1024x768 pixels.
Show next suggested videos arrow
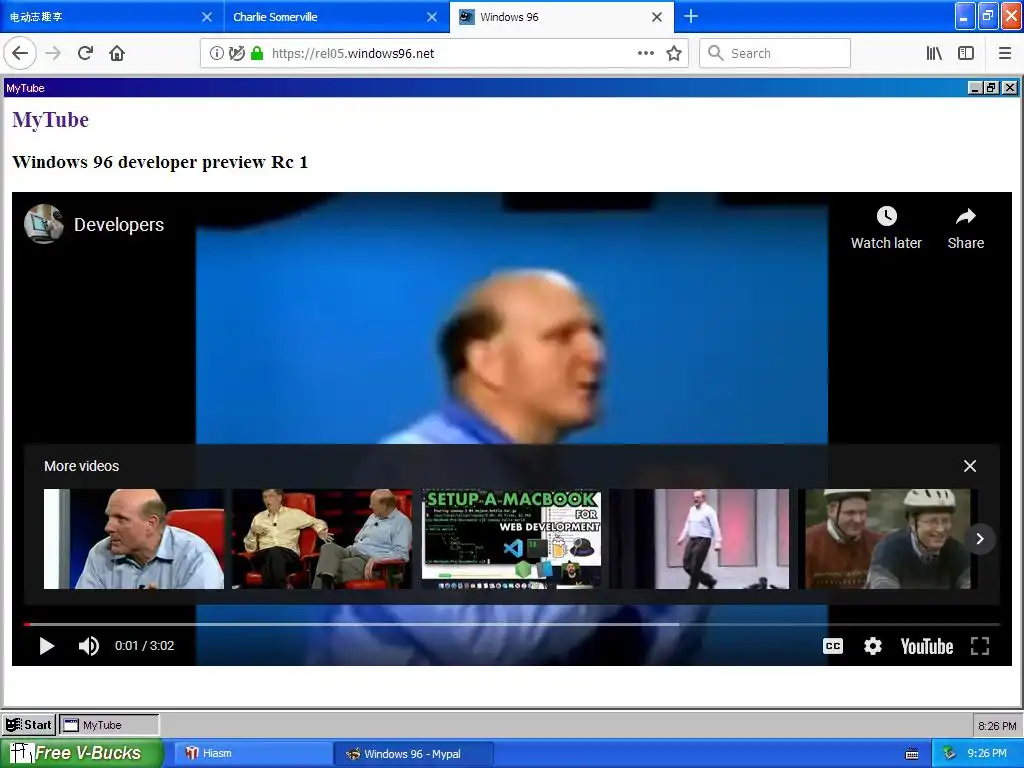(x=980, y=539)
